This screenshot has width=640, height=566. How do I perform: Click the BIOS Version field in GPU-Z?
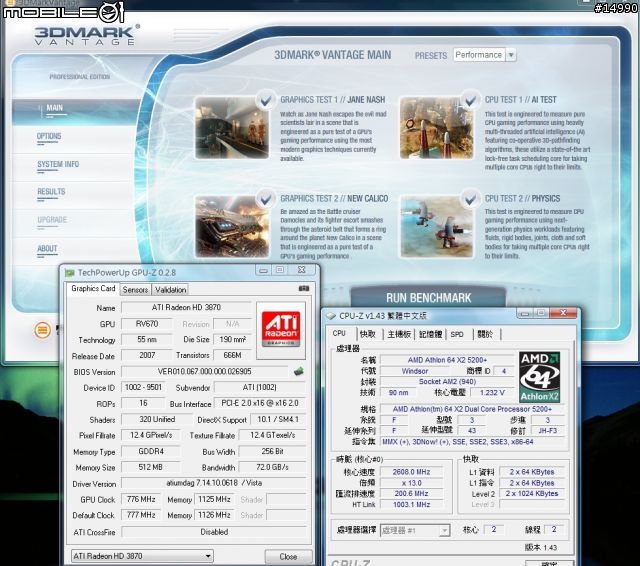click(x=204, y=372)
